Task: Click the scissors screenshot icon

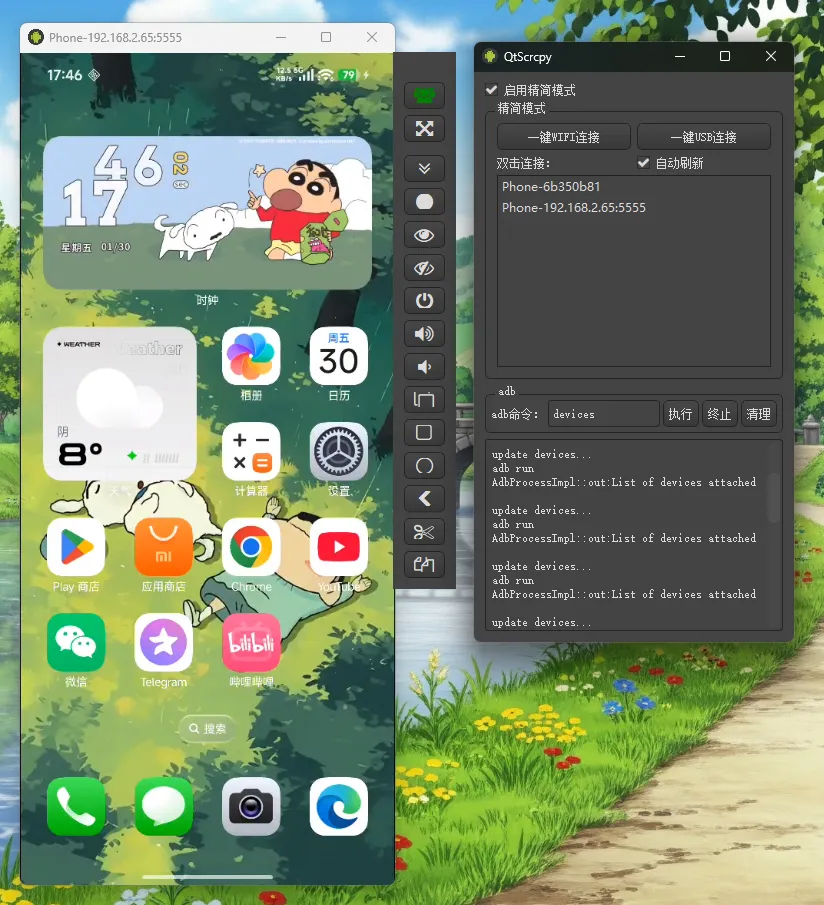Action: [x=424, y=532]
